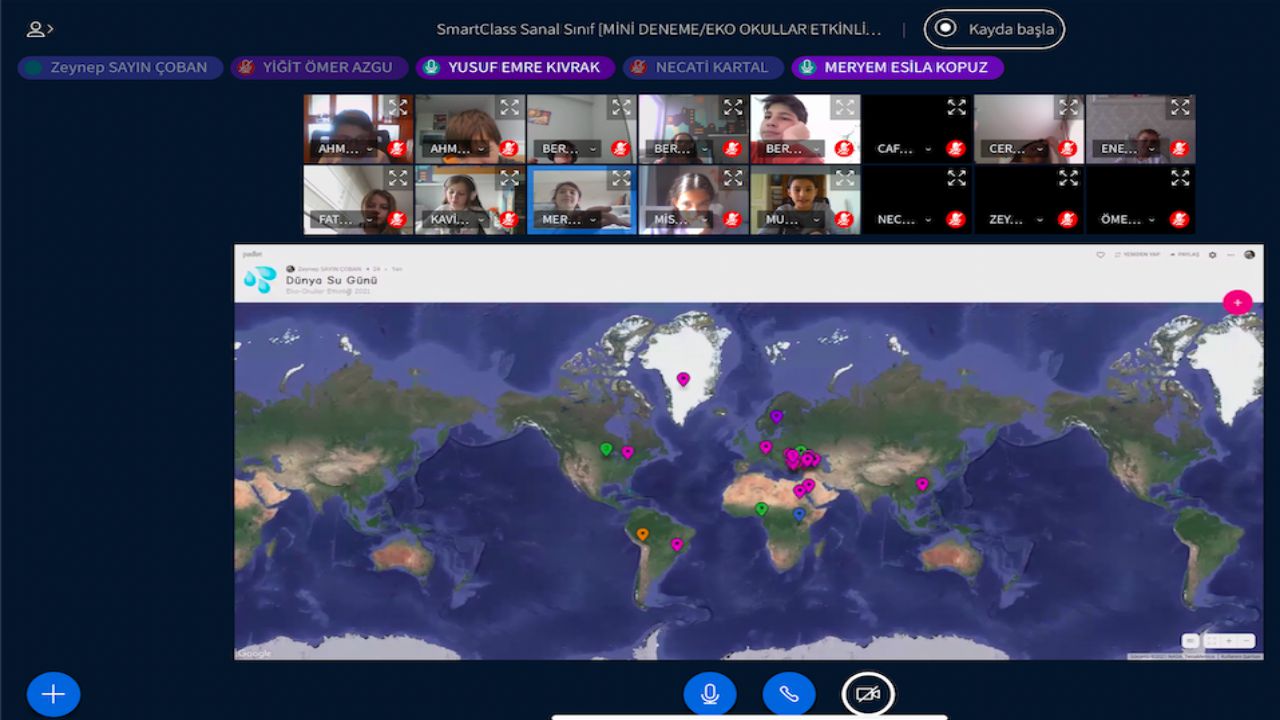Like the padlet with heart icon
The image size is (1280, 720).
[x=1100, y=255]
